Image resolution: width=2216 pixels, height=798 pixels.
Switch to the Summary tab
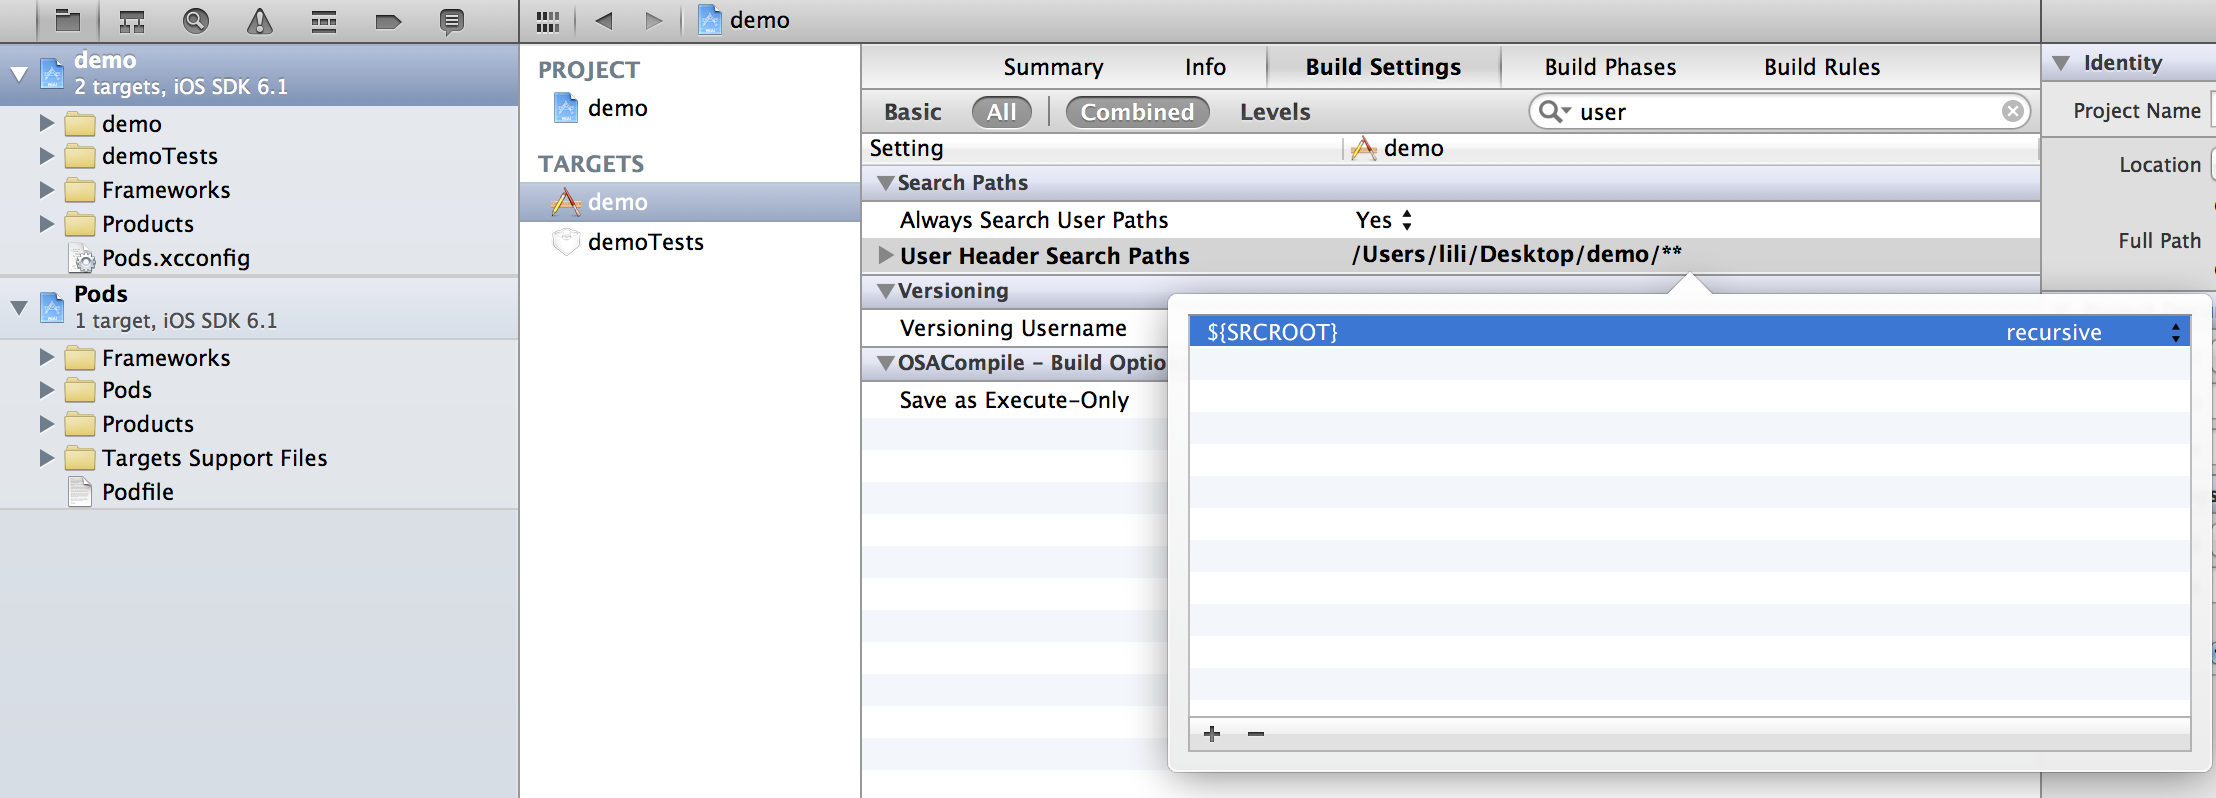[x=1053, y=67]
